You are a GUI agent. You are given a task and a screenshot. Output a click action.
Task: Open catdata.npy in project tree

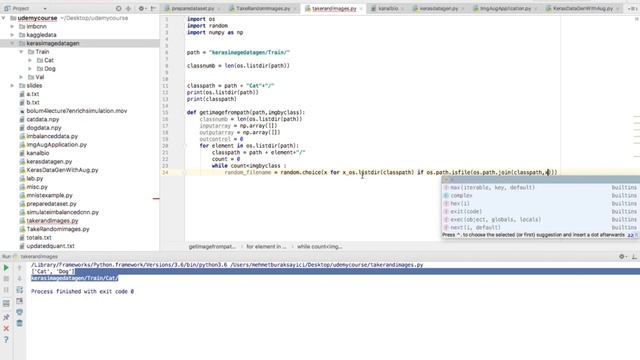tap(42, 119)
